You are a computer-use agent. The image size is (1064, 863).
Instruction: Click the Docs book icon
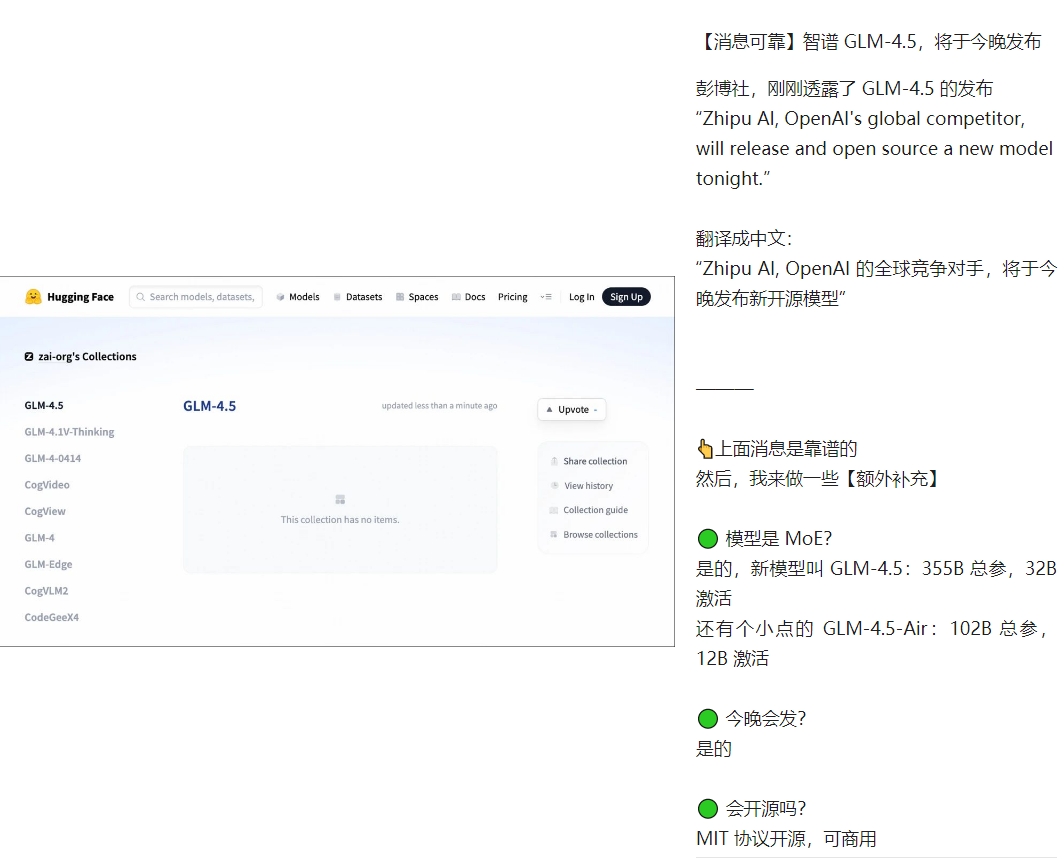(456, 297)
